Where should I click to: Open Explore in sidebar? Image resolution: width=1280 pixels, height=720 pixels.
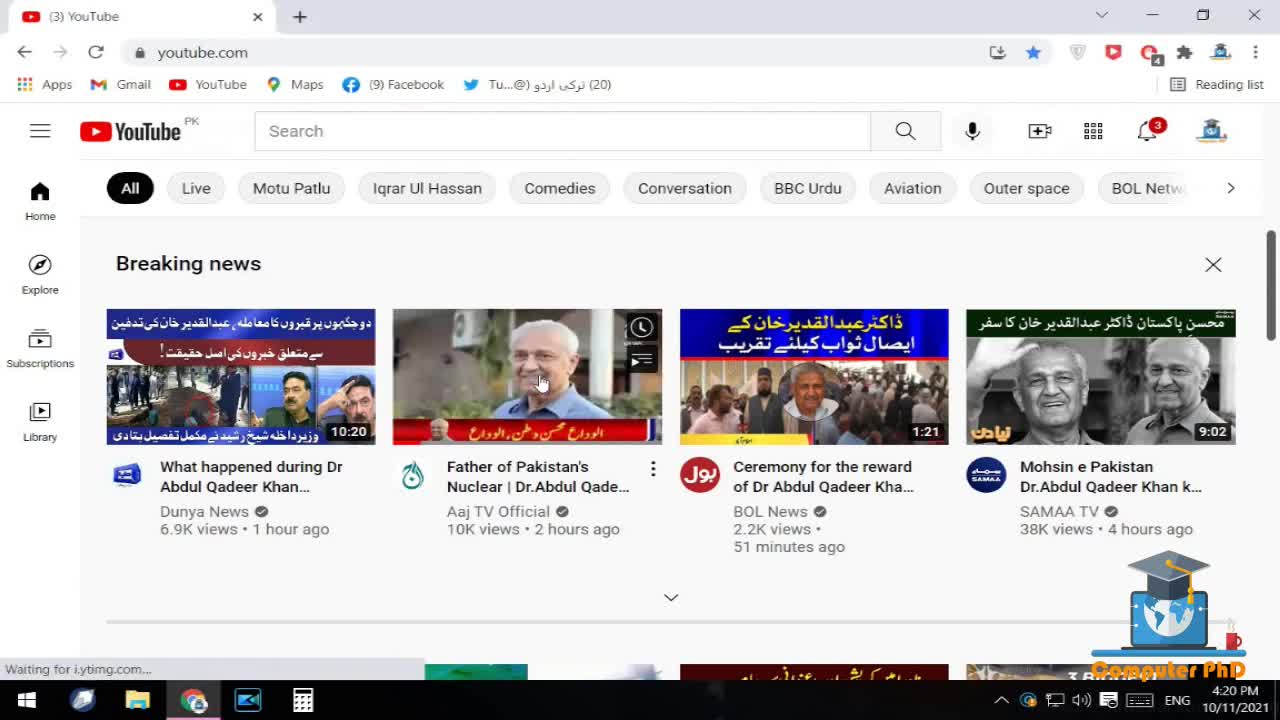(x=40, y=274)
